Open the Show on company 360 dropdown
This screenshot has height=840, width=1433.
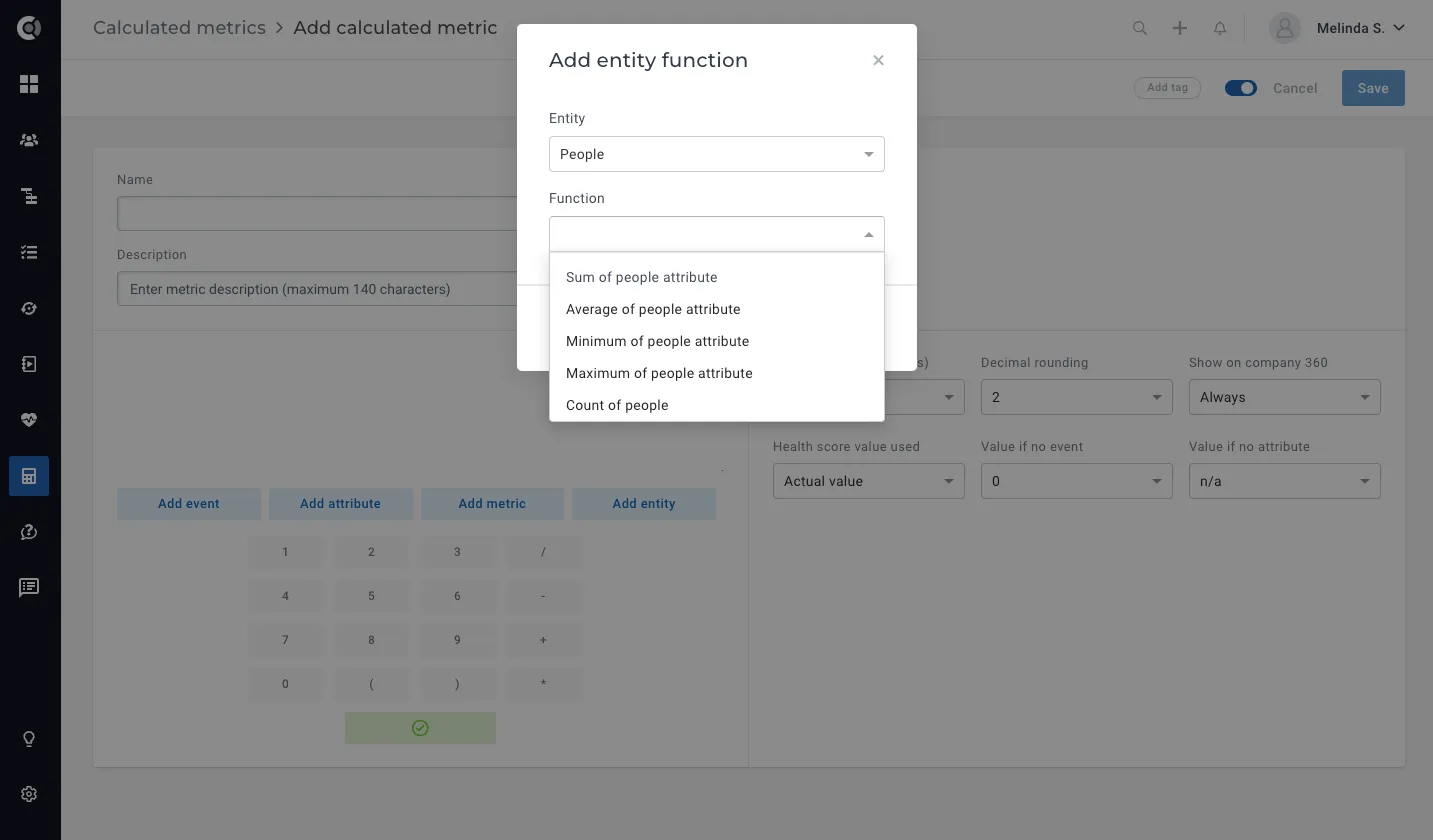click(1285, 397)
